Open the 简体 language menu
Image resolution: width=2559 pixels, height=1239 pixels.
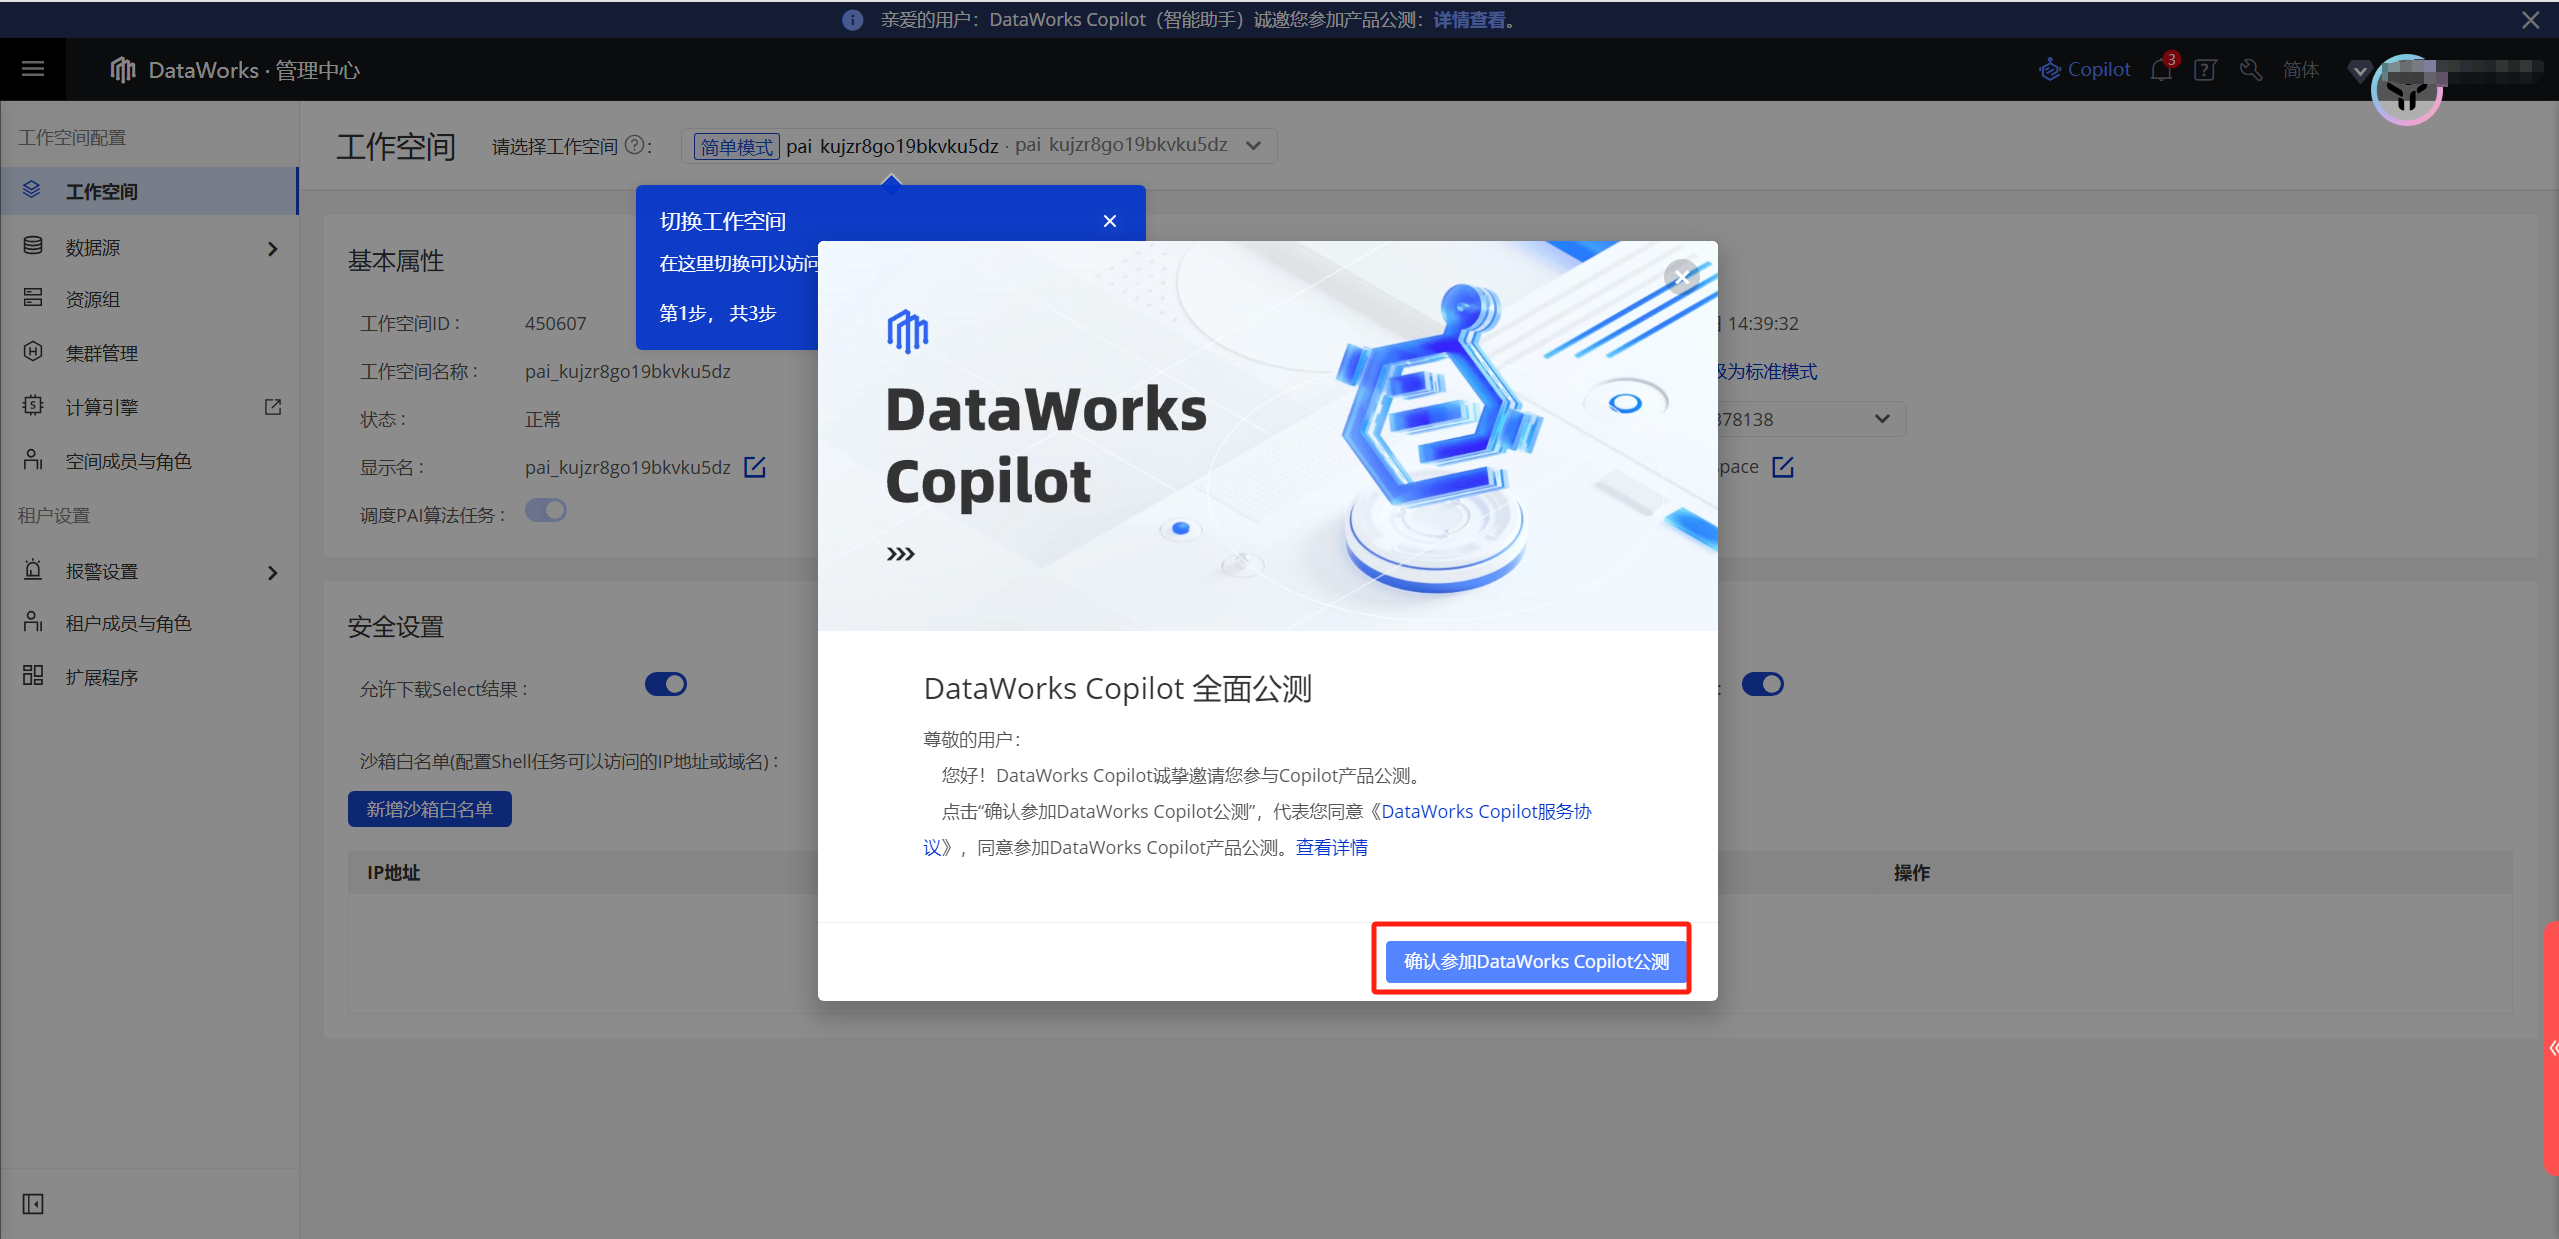tap(2300, 69)
